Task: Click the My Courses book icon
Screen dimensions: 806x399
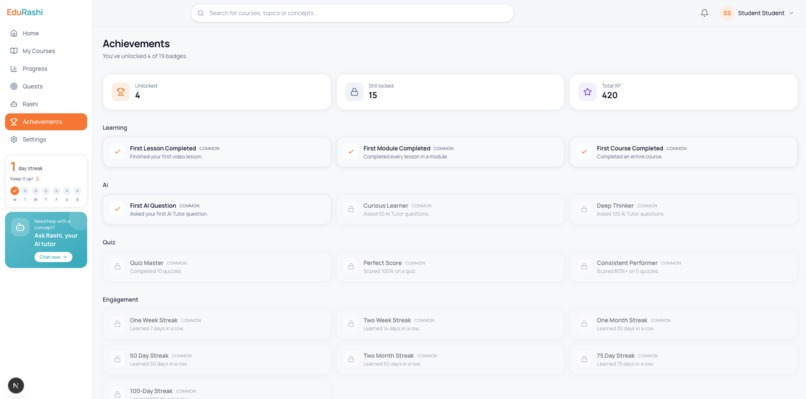Action: coord(14,51)
